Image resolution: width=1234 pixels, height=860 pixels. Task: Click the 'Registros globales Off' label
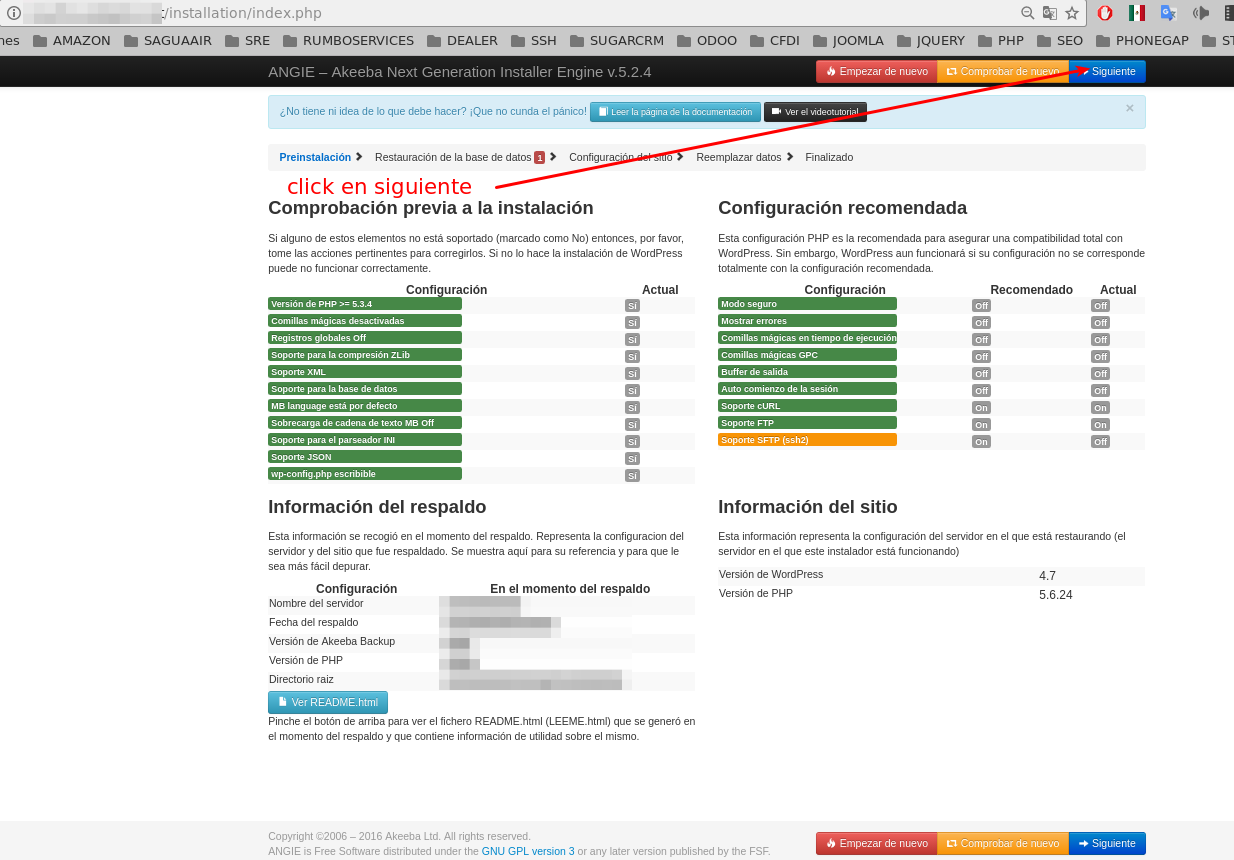click(x=365, y=338)
